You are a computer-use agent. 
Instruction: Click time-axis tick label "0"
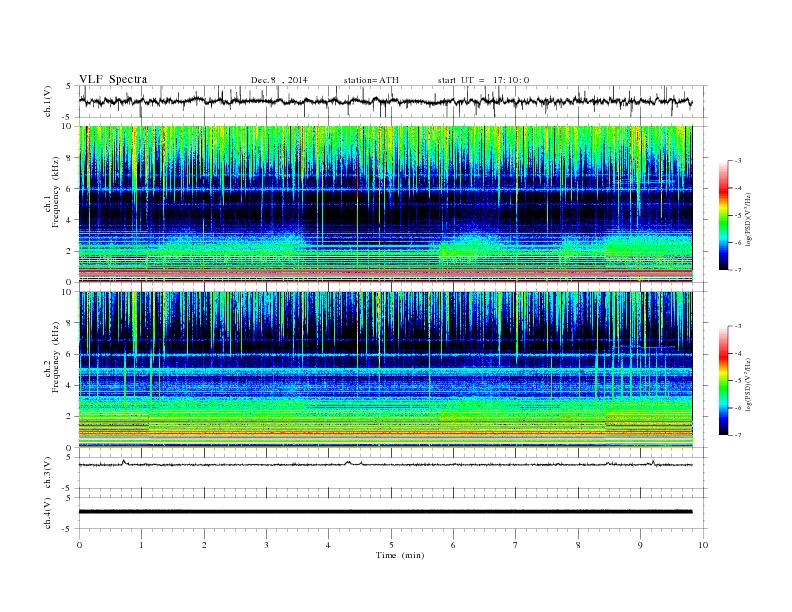[x=79, y=545]
